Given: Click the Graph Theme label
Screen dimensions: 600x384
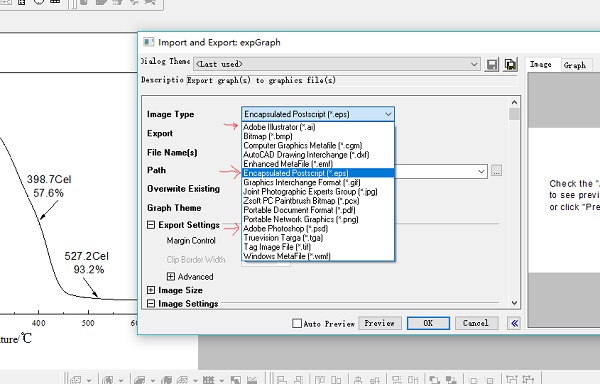Looking at the screenshot, I should 174,208.
